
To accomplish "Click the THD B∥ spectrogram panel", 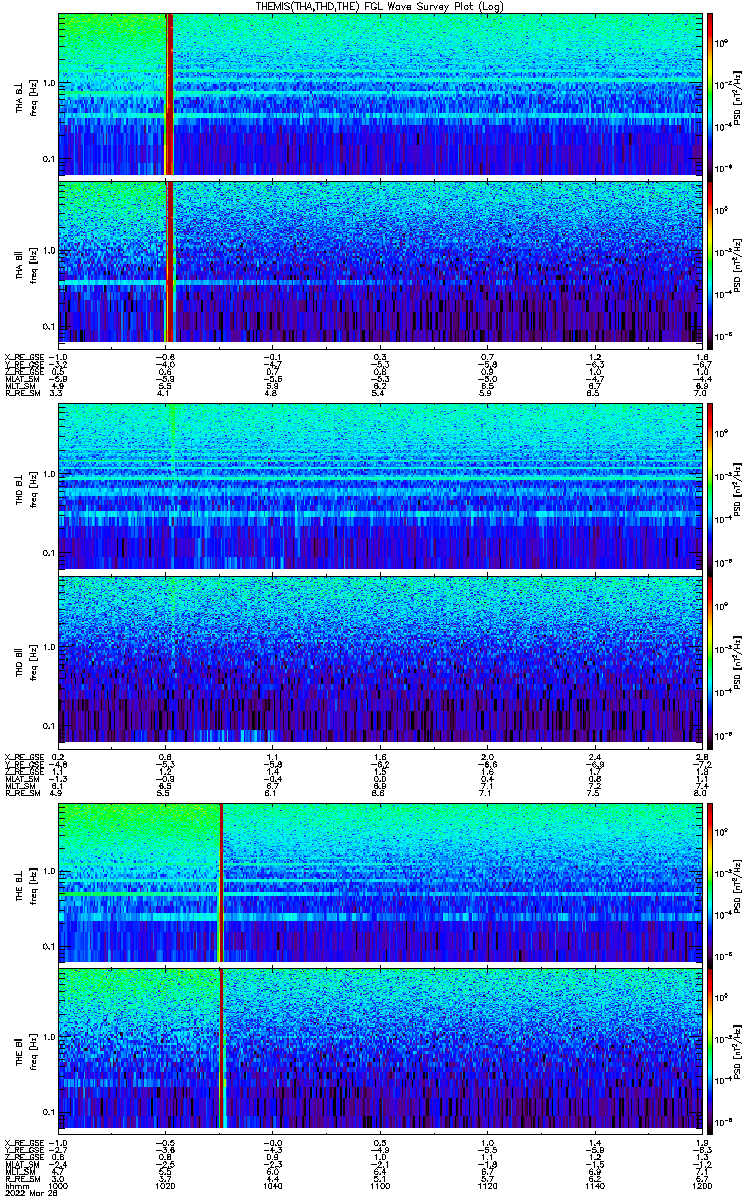I will point(380,657).
